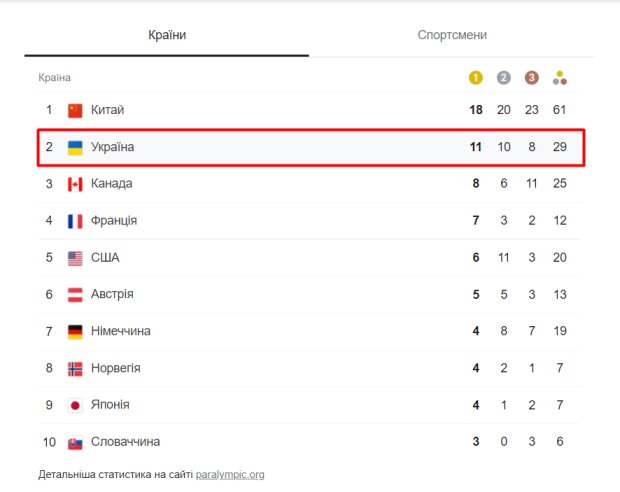Click the Austria flag icon
620x492 pixels.
(75, 295)
